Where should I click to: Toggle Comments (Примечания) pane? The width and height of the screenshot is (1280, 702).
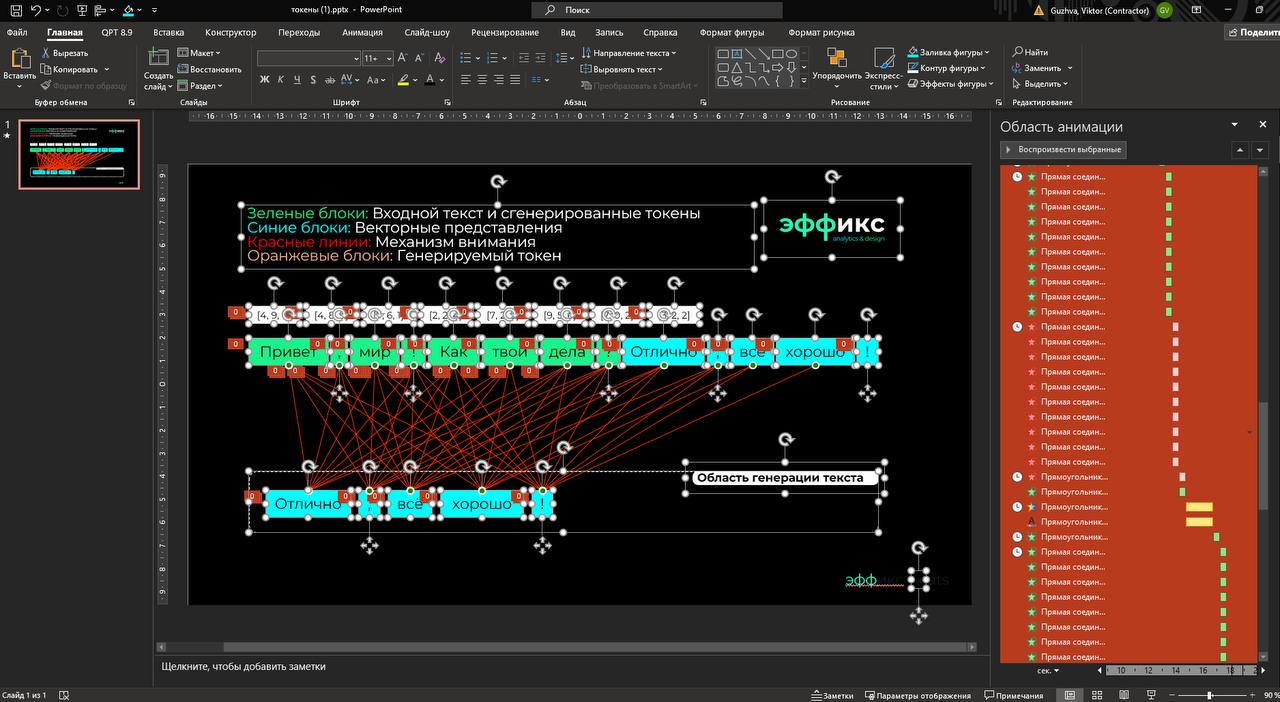pyautogui.click(x=1014, y=695)
